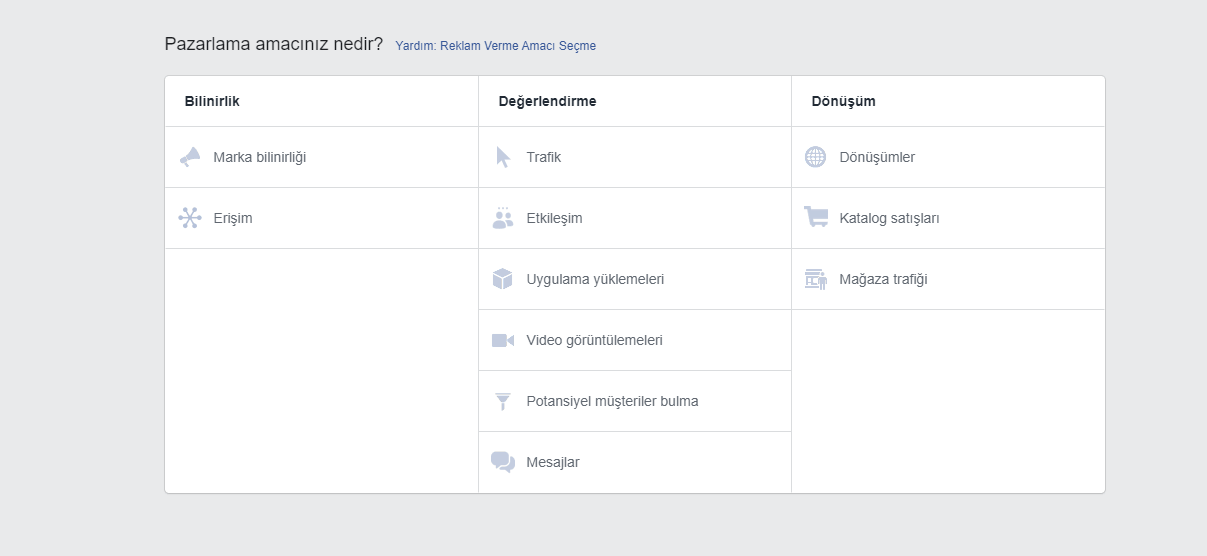Pick Video görüntülemeleri objective label
1207x556 pixels.
(x=595, y=340)
